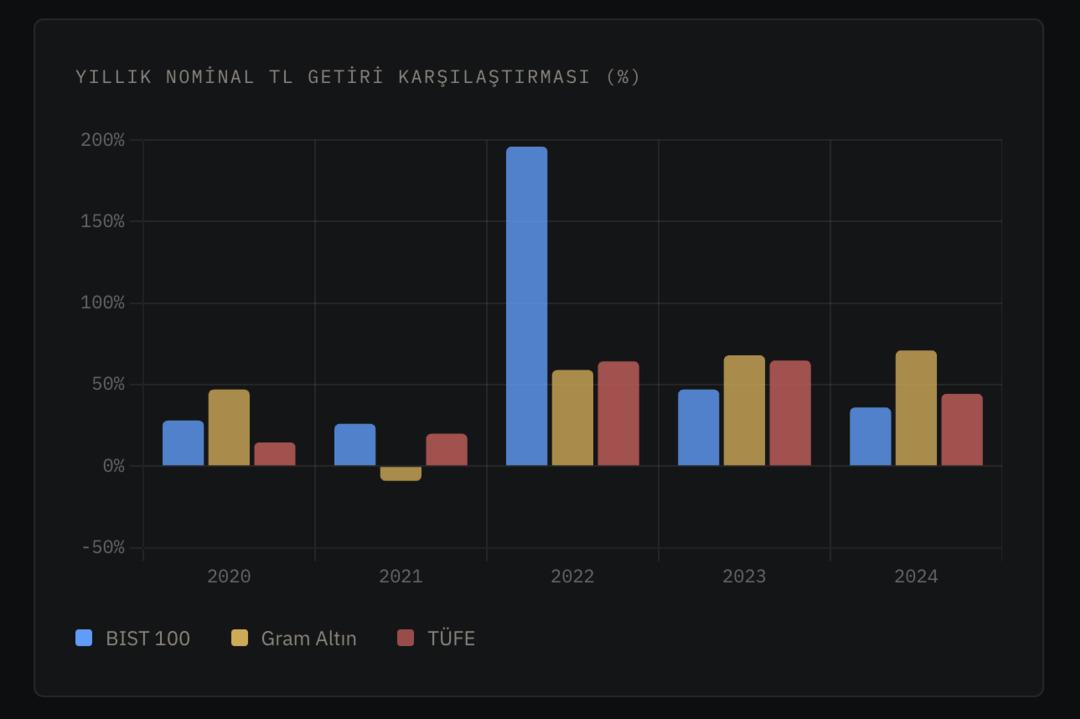Click the 2021 axis label
1080x719 pixels.
click(400, 576)
